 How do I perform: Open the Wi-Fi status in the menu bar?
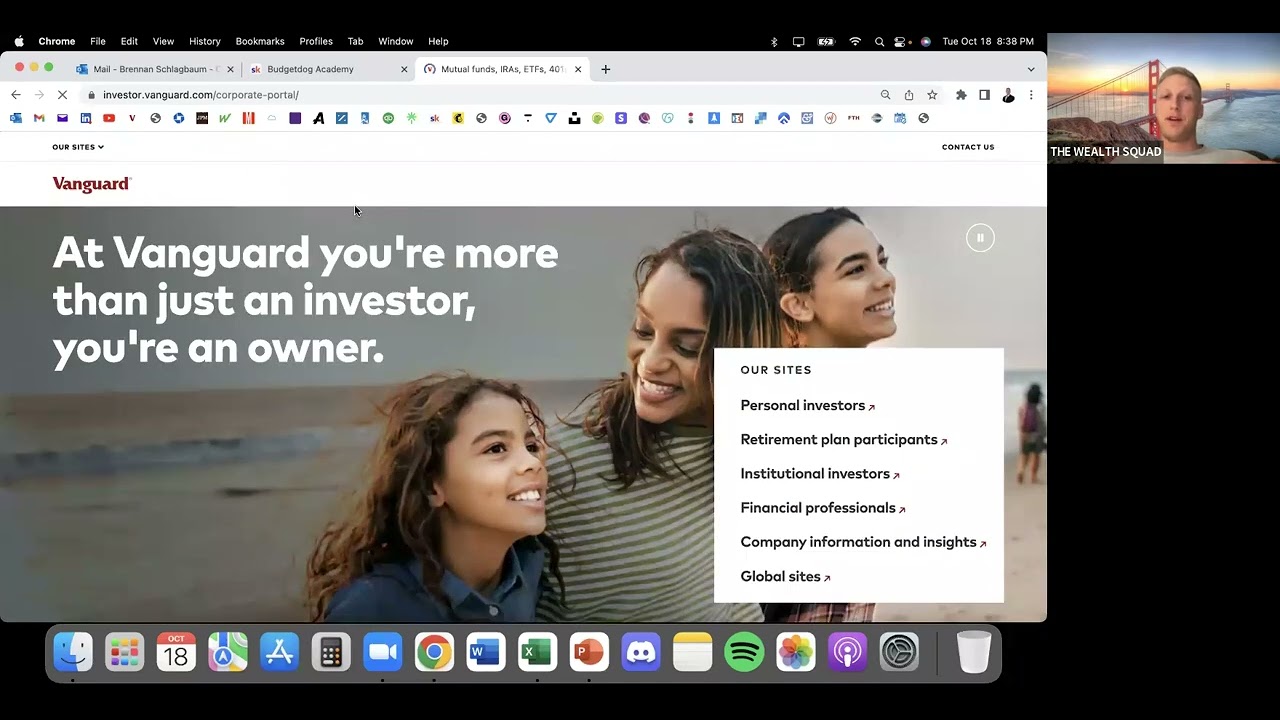tap(855, 41)
